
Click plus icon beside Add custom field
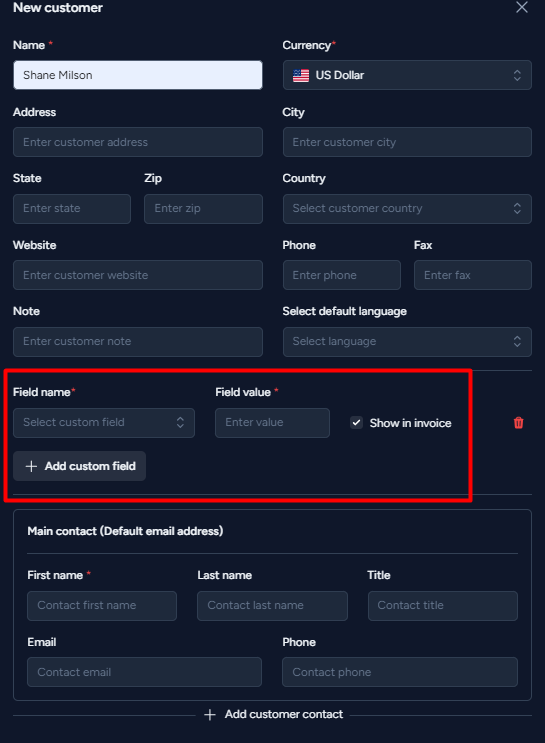pyautogui.click(x=31, y=466)
